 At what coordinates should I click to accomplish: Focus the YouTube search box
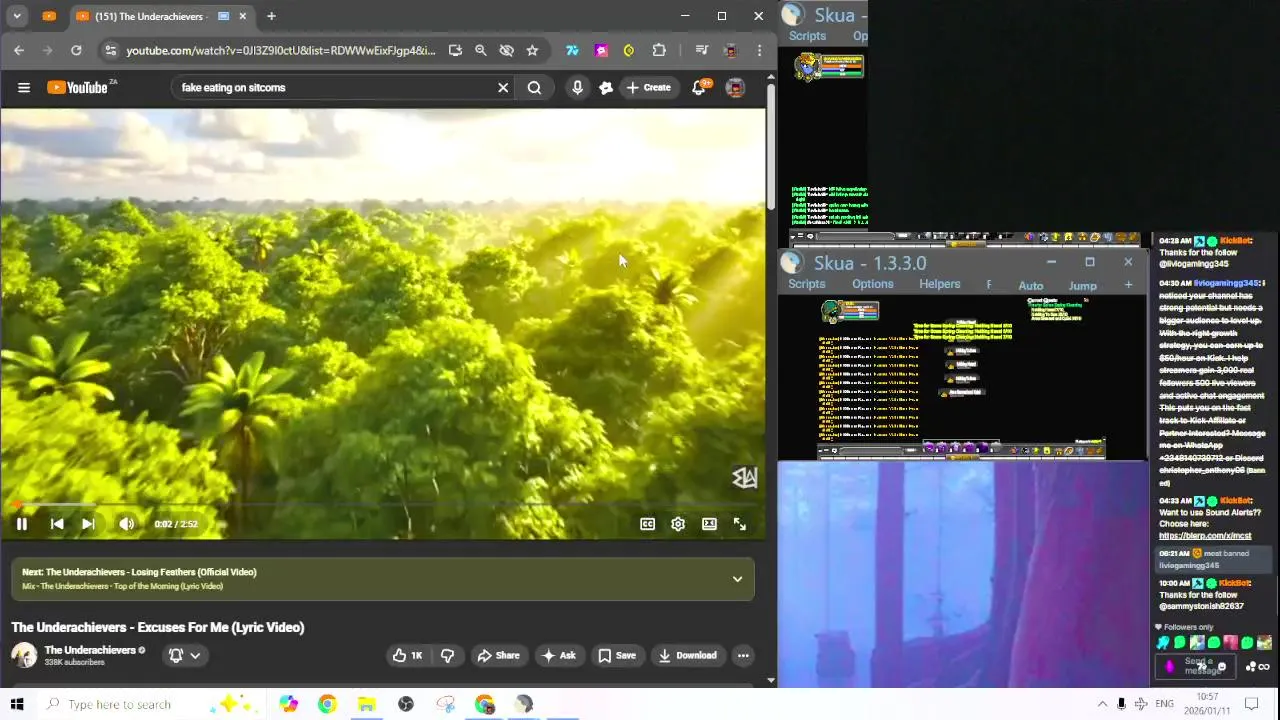tap(335, 88)
